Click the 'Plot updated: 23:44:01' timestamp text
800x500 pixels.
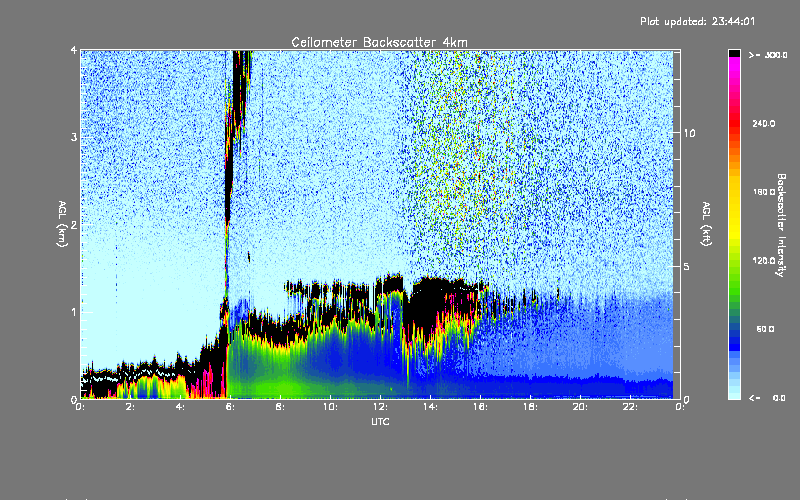(697, 21)
